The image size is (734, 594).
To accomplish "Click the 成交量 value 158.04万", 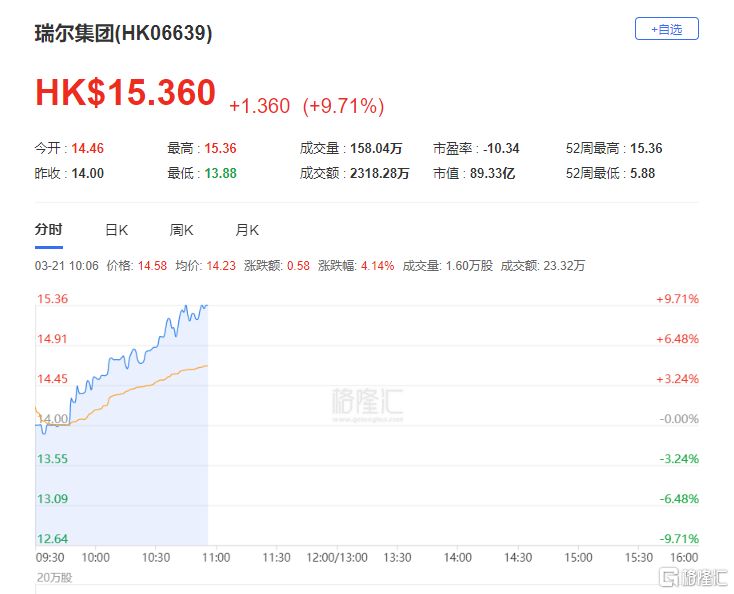I will tap(376, 148).
